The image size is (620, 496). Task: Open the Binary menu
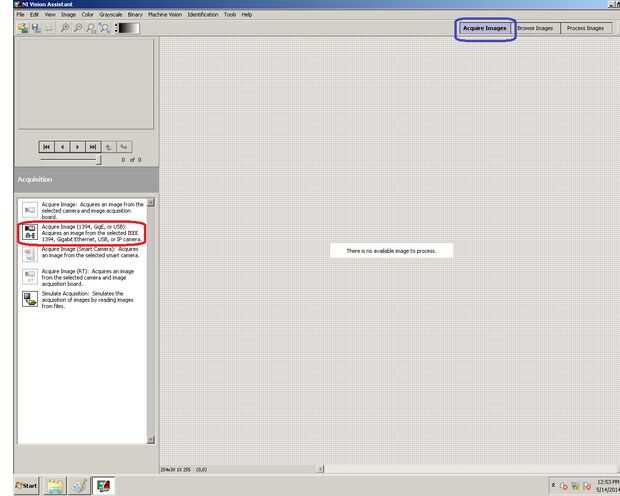point(135,15)
